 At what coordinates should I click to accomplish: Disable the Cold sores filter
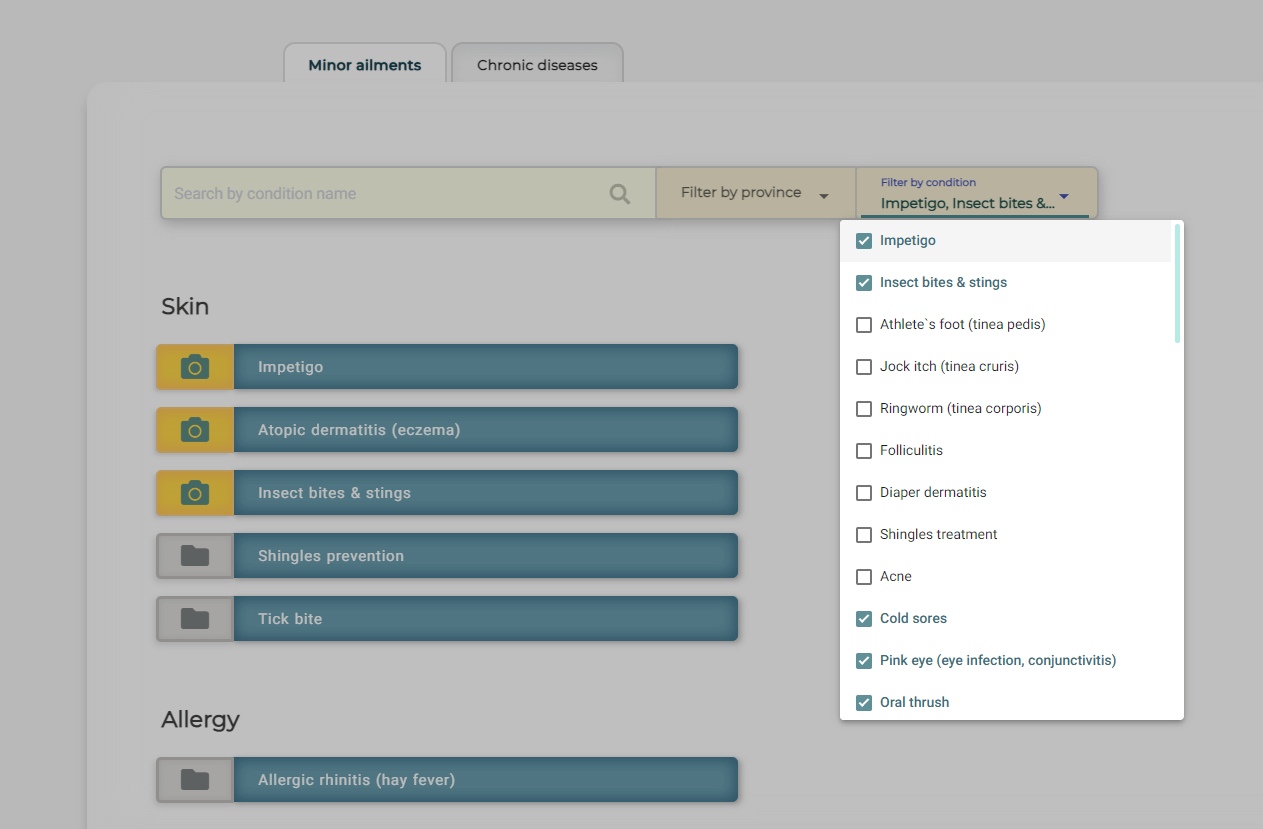coord(863,618)
